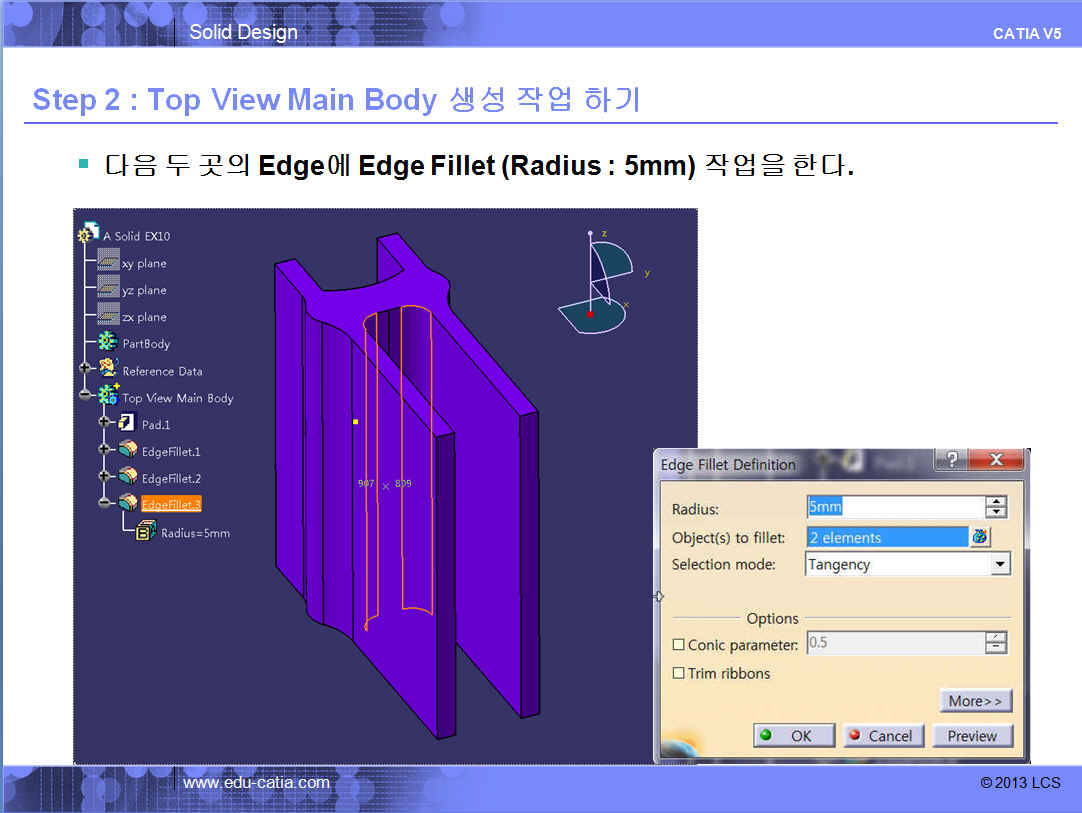Image resolution: width=1082 pixels, height=813 pixels.
Task: Click the Radius=5mm parameter label
Action: pos(195,533)
